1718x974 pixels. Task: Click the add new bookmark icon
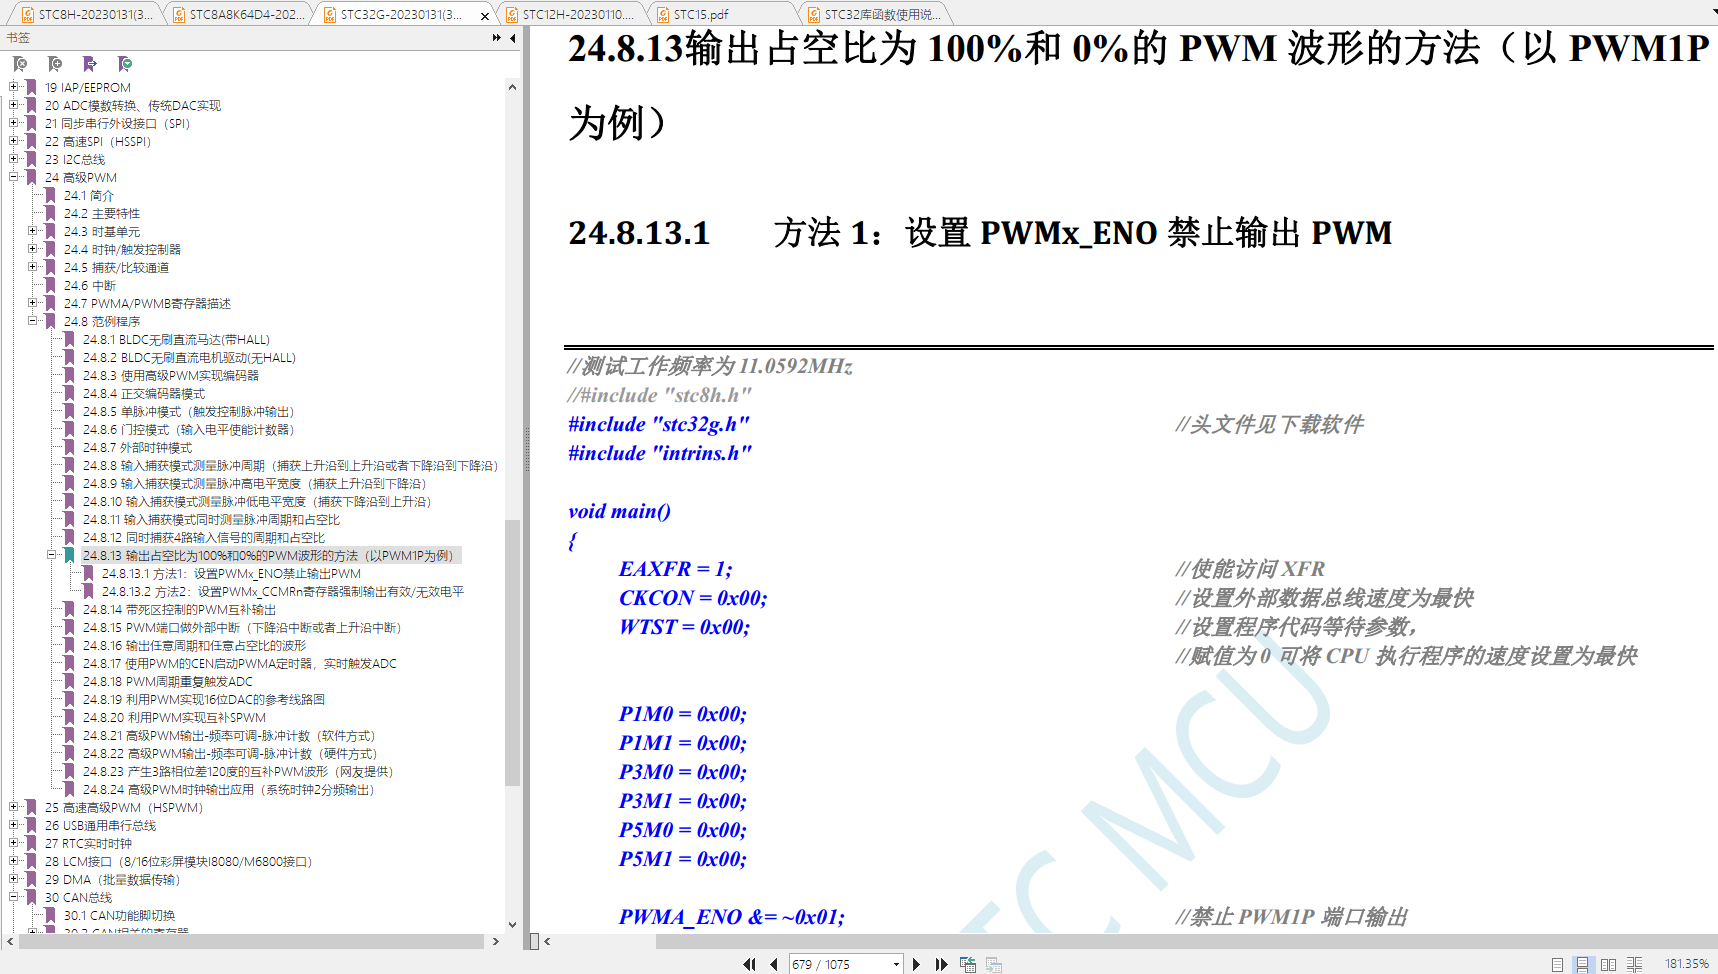pyautogui.click(x=55, y=64)
